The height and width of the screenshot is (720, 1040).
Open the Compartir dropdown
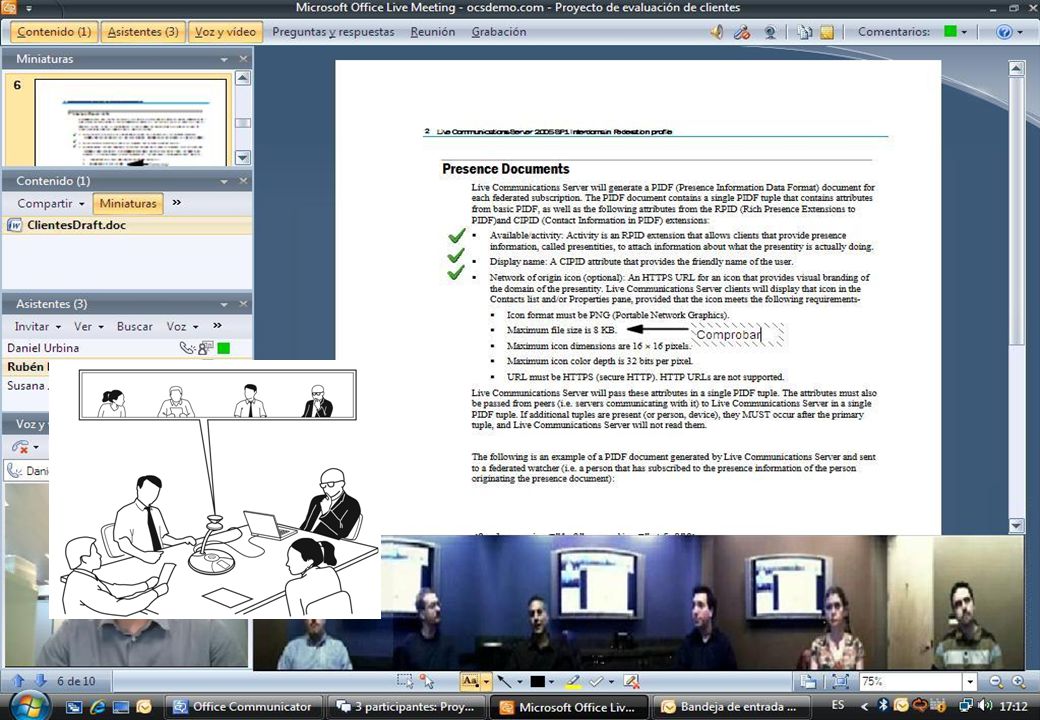point(50,204)
